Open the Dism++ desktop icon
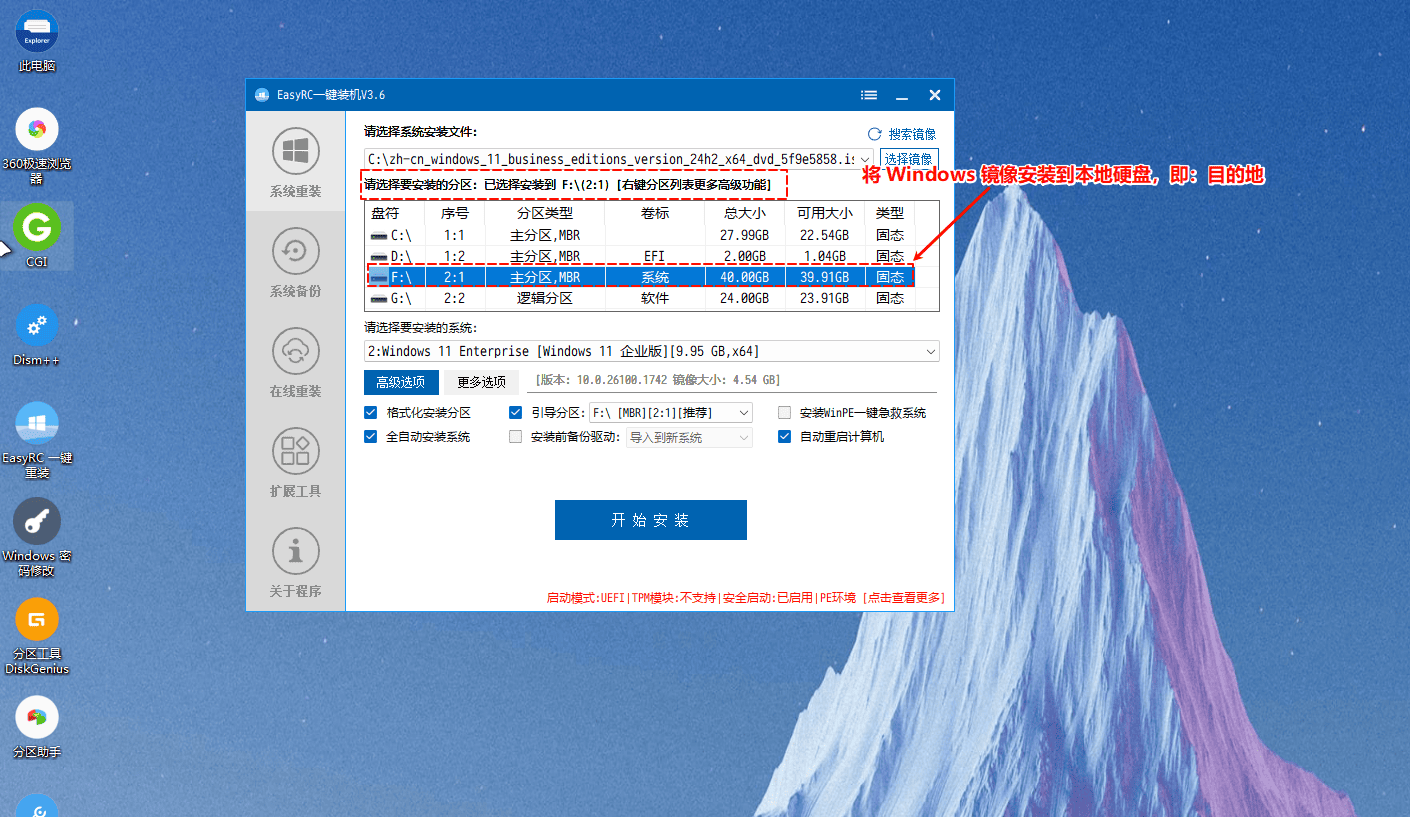Viewport: 1410px width, 817px height. tap(37, 326)
